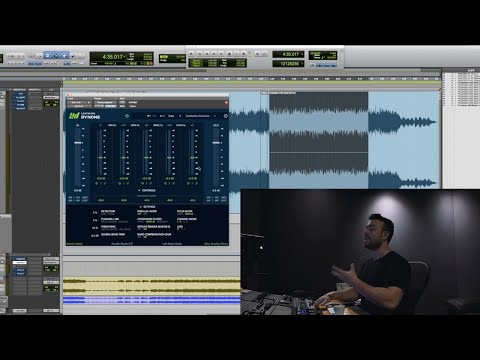Adjust the third band range fader

(146, 157)
